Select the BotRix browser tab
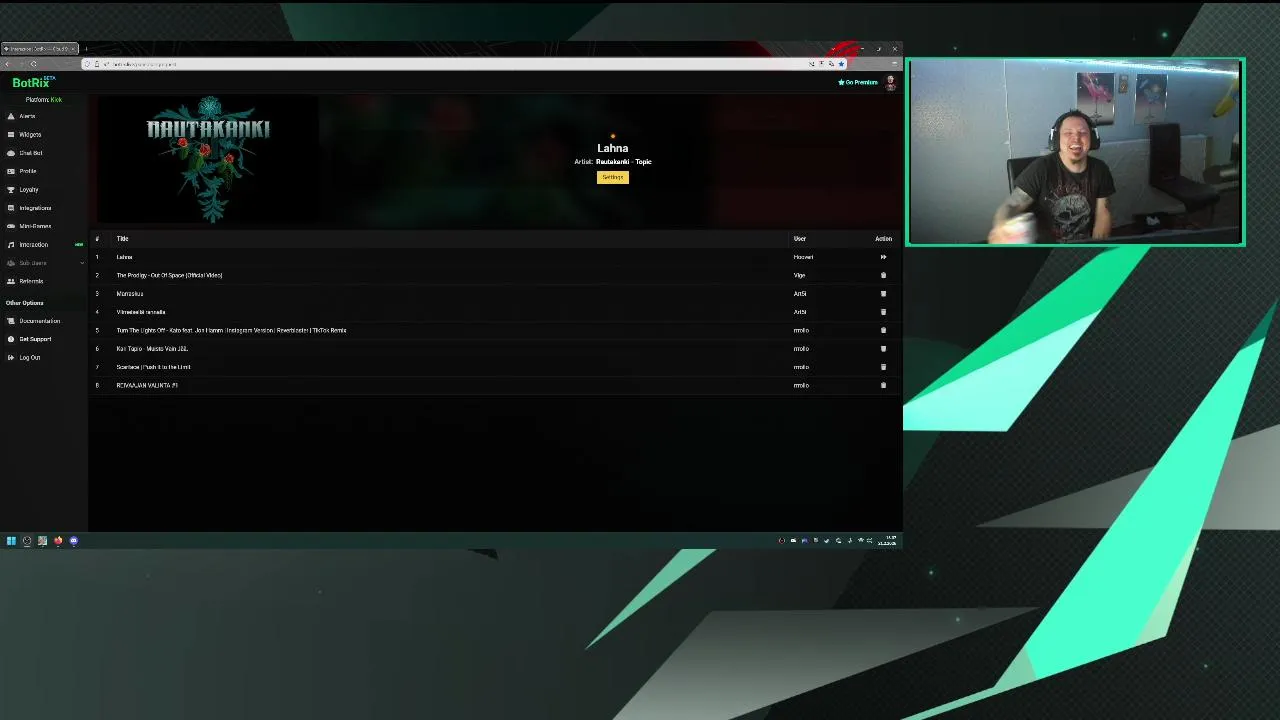This screenshot has width=1280, height=720. pos(40,48)
